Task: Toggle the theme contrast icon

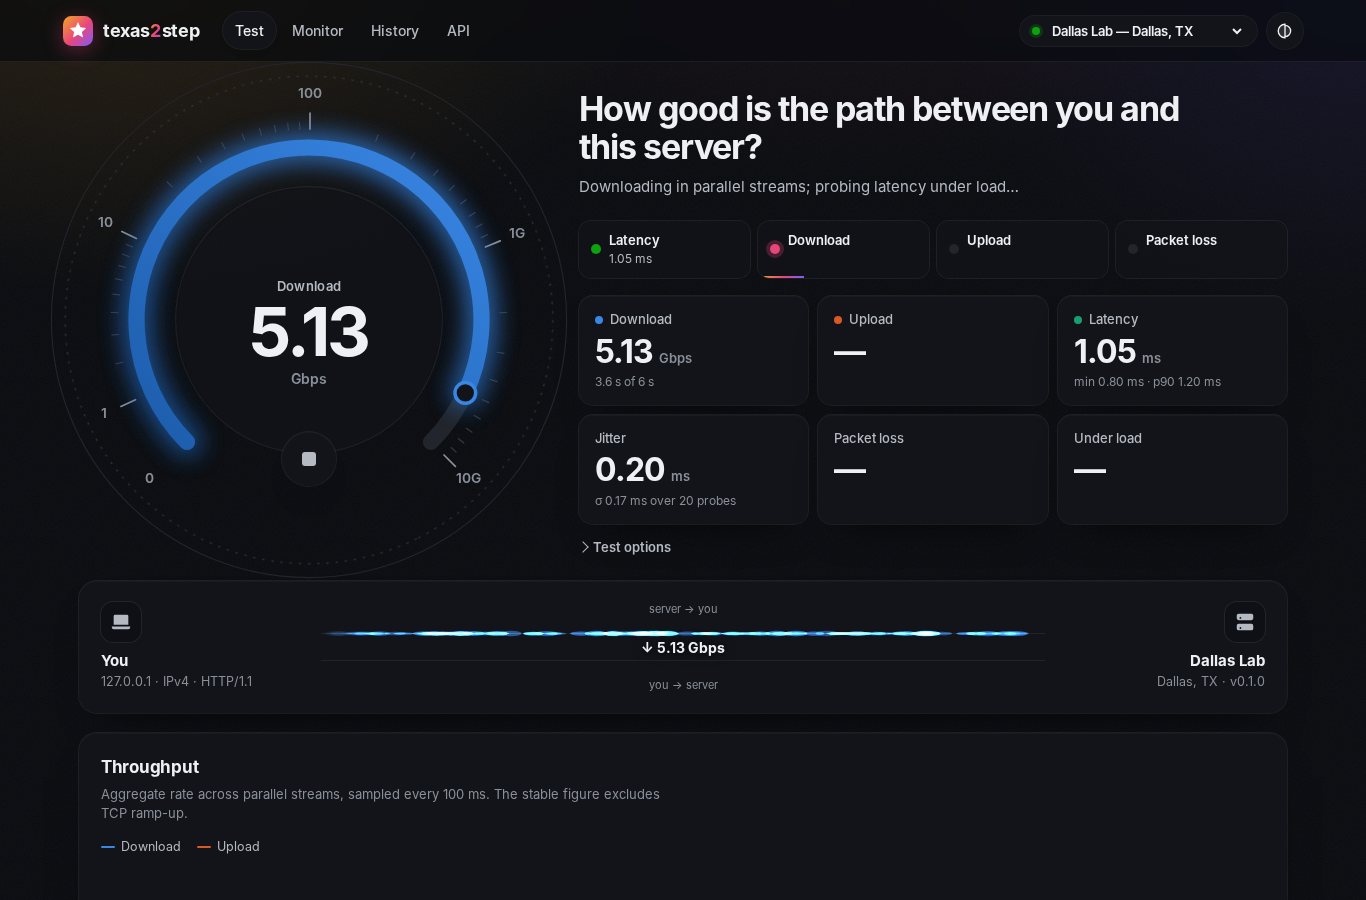Action: (x=1284, y=31)
